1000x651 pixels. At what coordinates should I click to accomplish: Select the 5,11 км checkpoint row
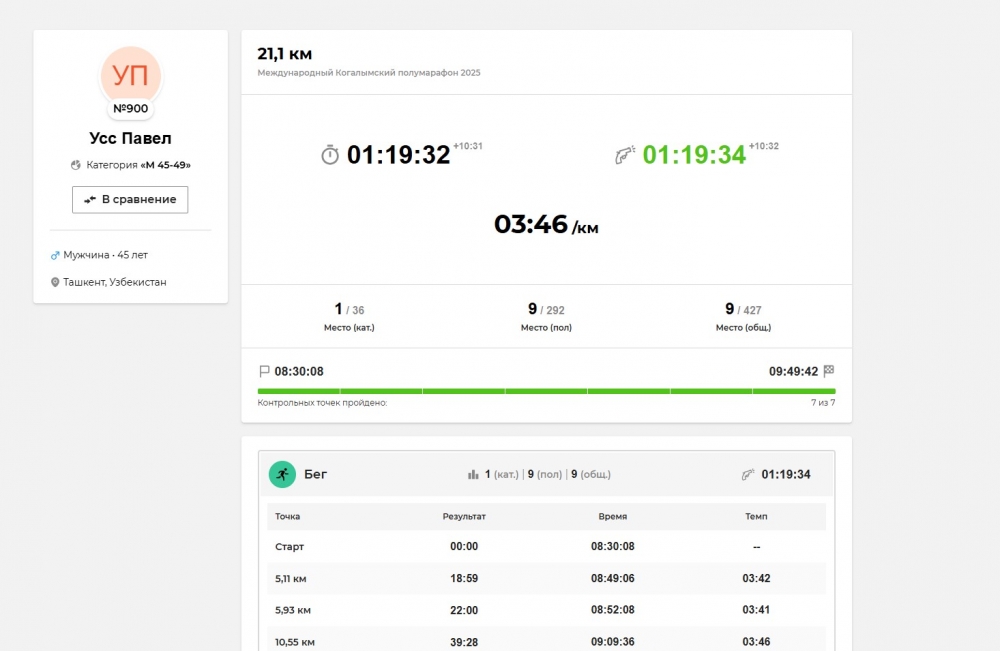point(546,578)
